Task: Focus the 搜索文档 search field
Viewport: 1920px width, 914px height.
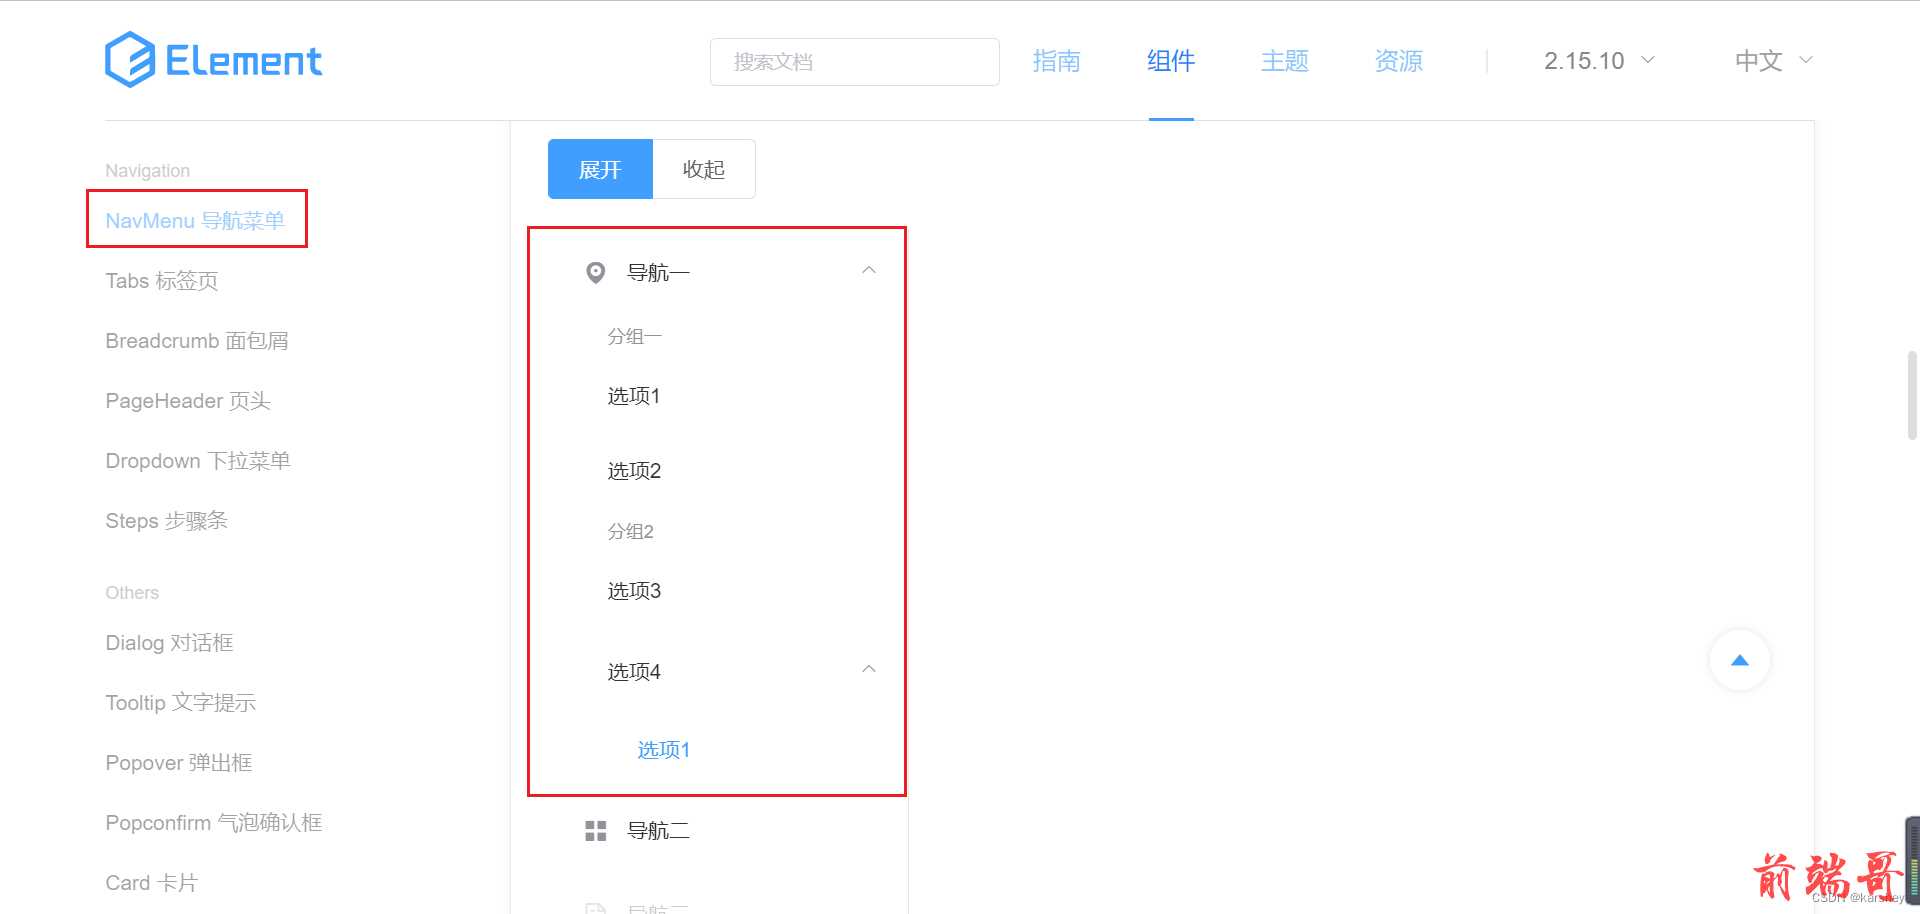Action: 855,62
